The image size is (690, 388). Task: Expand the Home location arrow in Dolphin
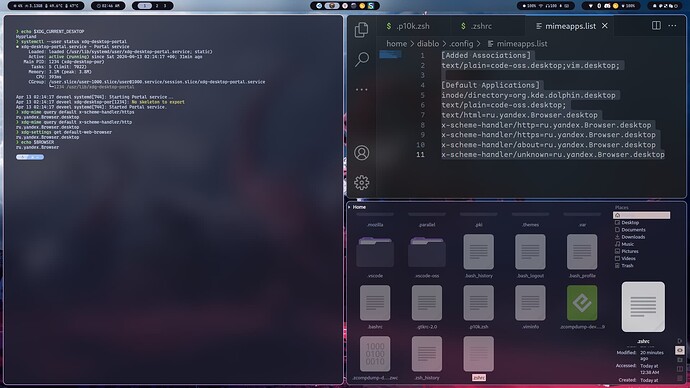point(349,207)
